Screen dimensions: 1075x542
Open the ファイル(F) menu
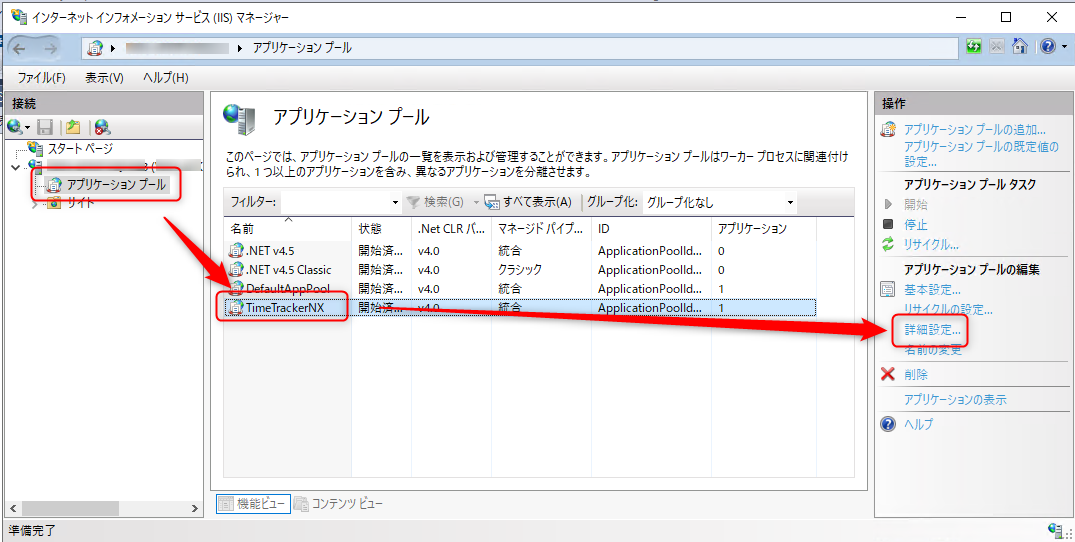click(41, 78)
